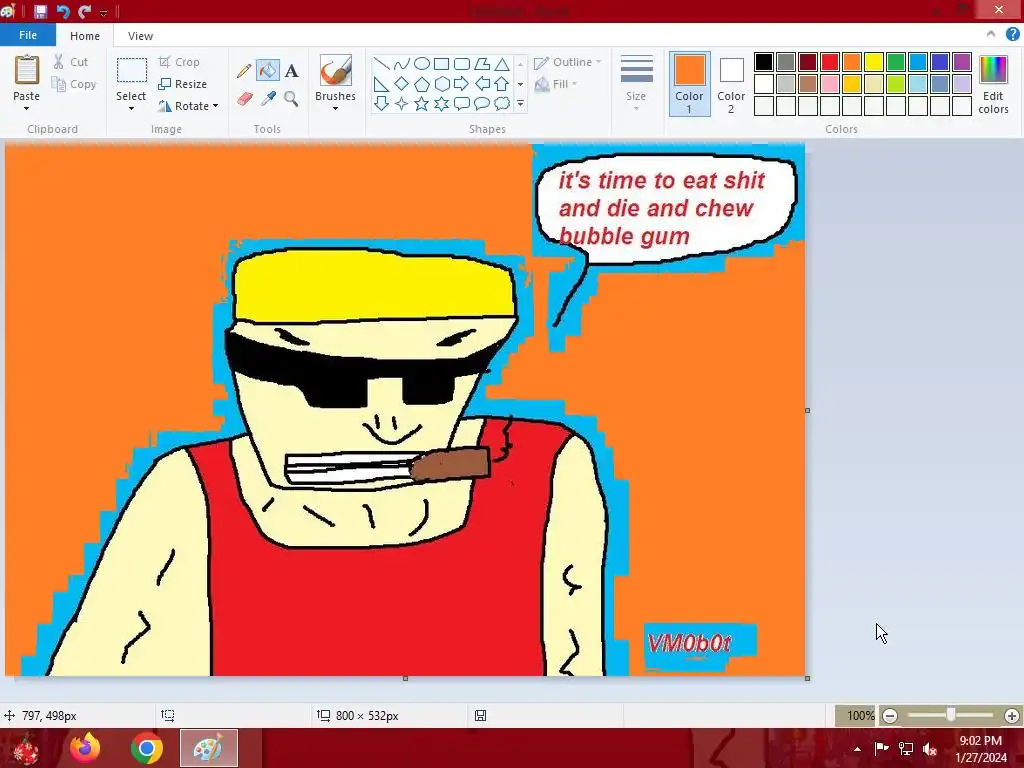
Task: Open Firefox from the taskbar
Action: coord(86,748)
